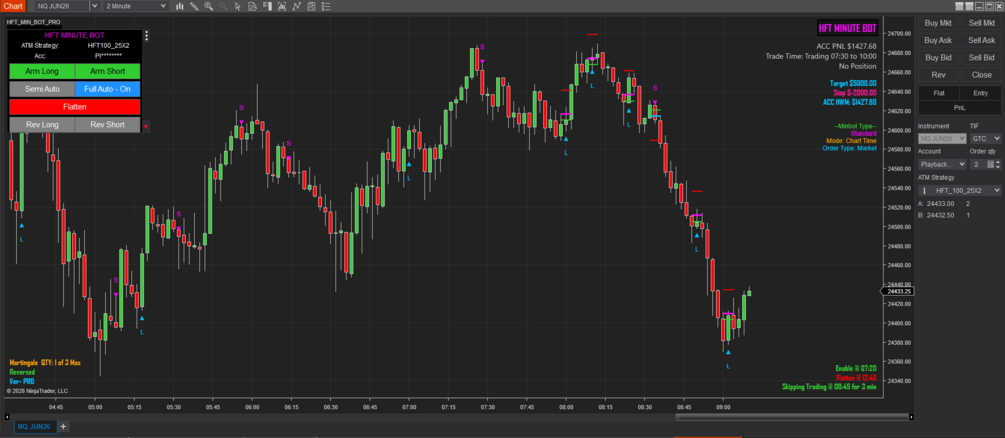Screen dimensions: 1005x438
Task: Click the ATM Strategy info icon
Action: pyautogui.click(x=924, y=190)
